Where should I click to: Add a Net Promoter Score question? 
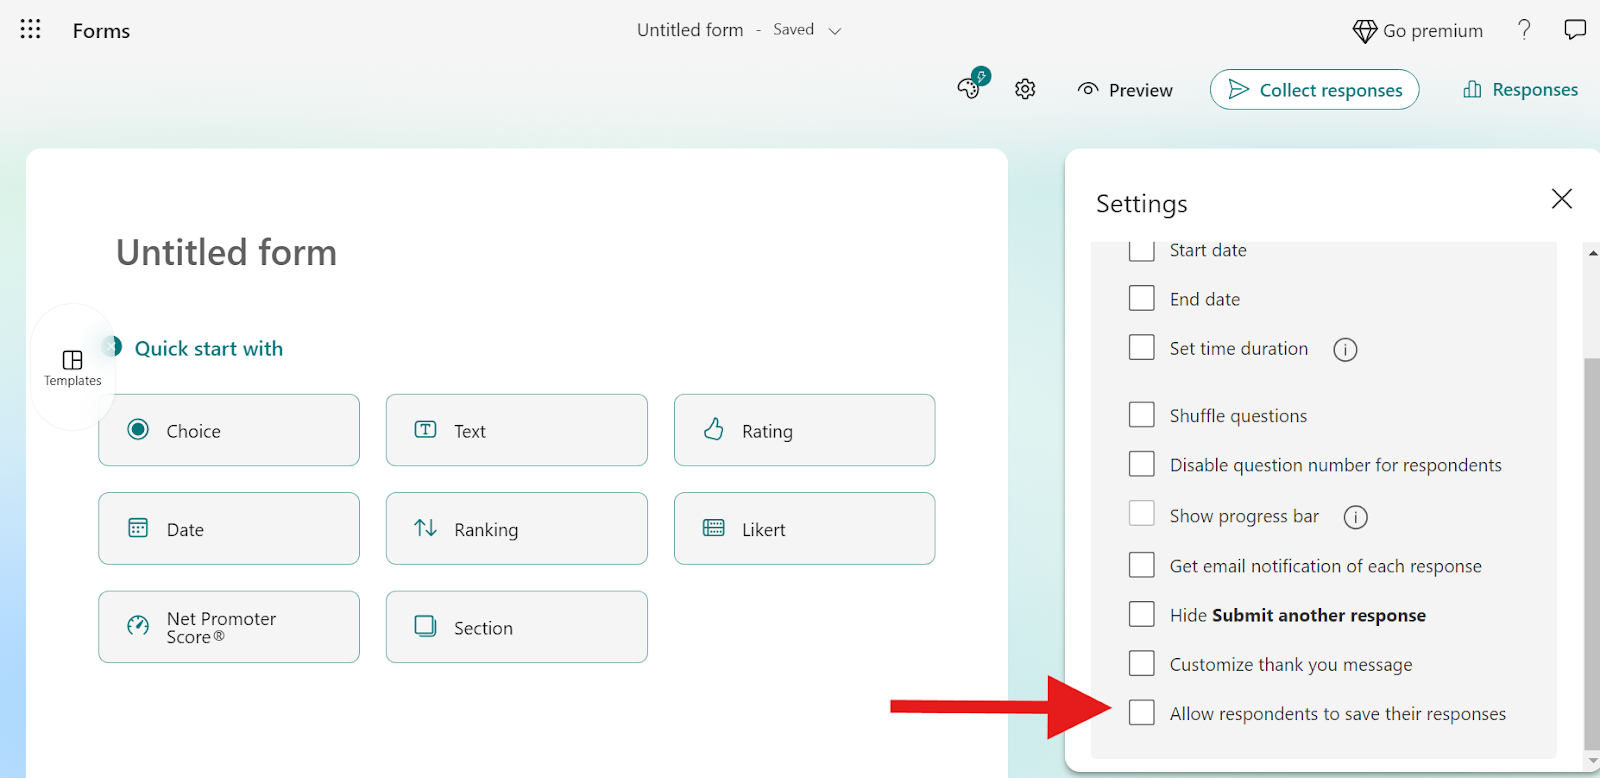229,627
